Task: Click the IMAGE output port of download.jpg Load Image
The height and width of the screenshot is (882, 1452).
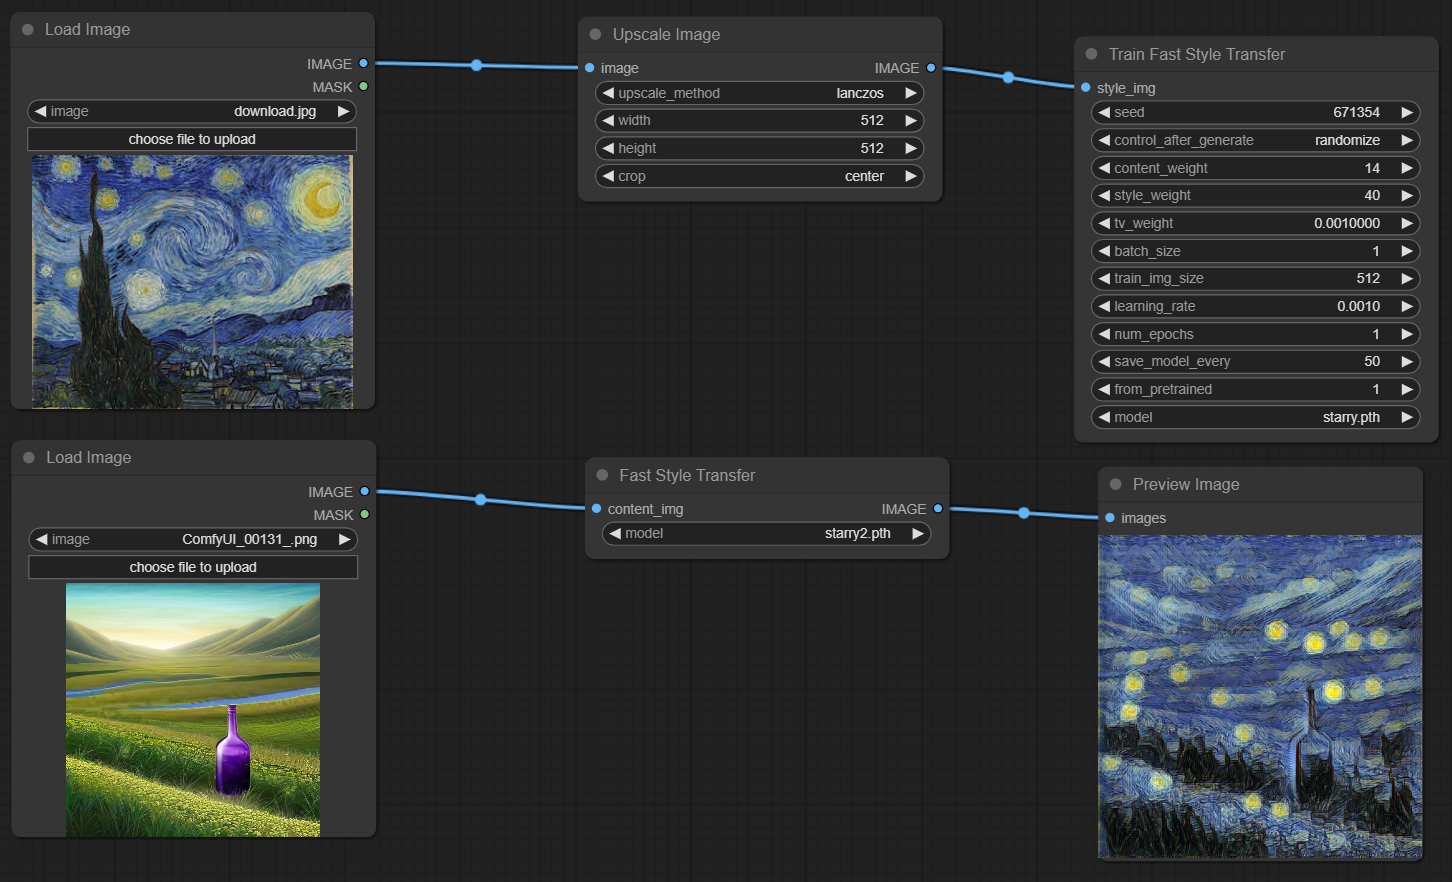Action: click(x=363, y=63)
